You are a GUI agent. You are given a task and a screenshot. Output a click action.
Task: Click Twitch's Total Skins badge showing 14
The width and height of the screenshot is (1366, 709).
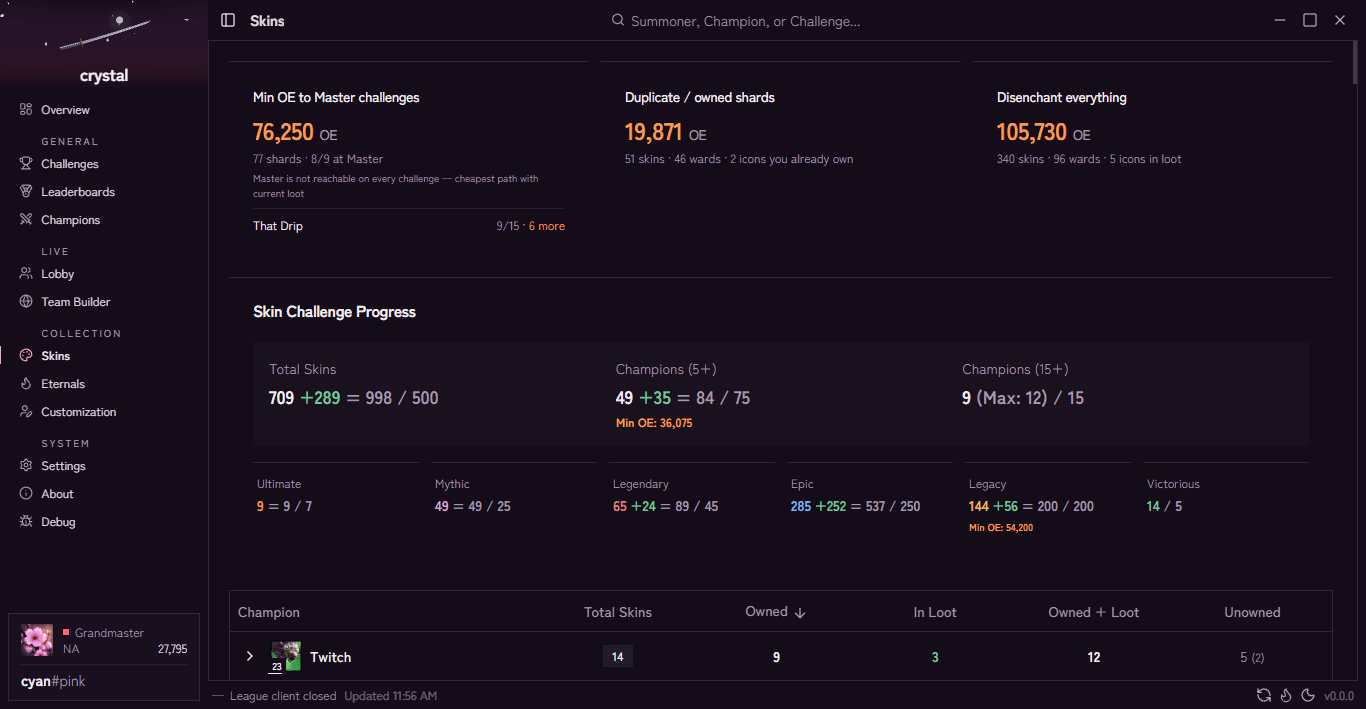coord(617,657)
